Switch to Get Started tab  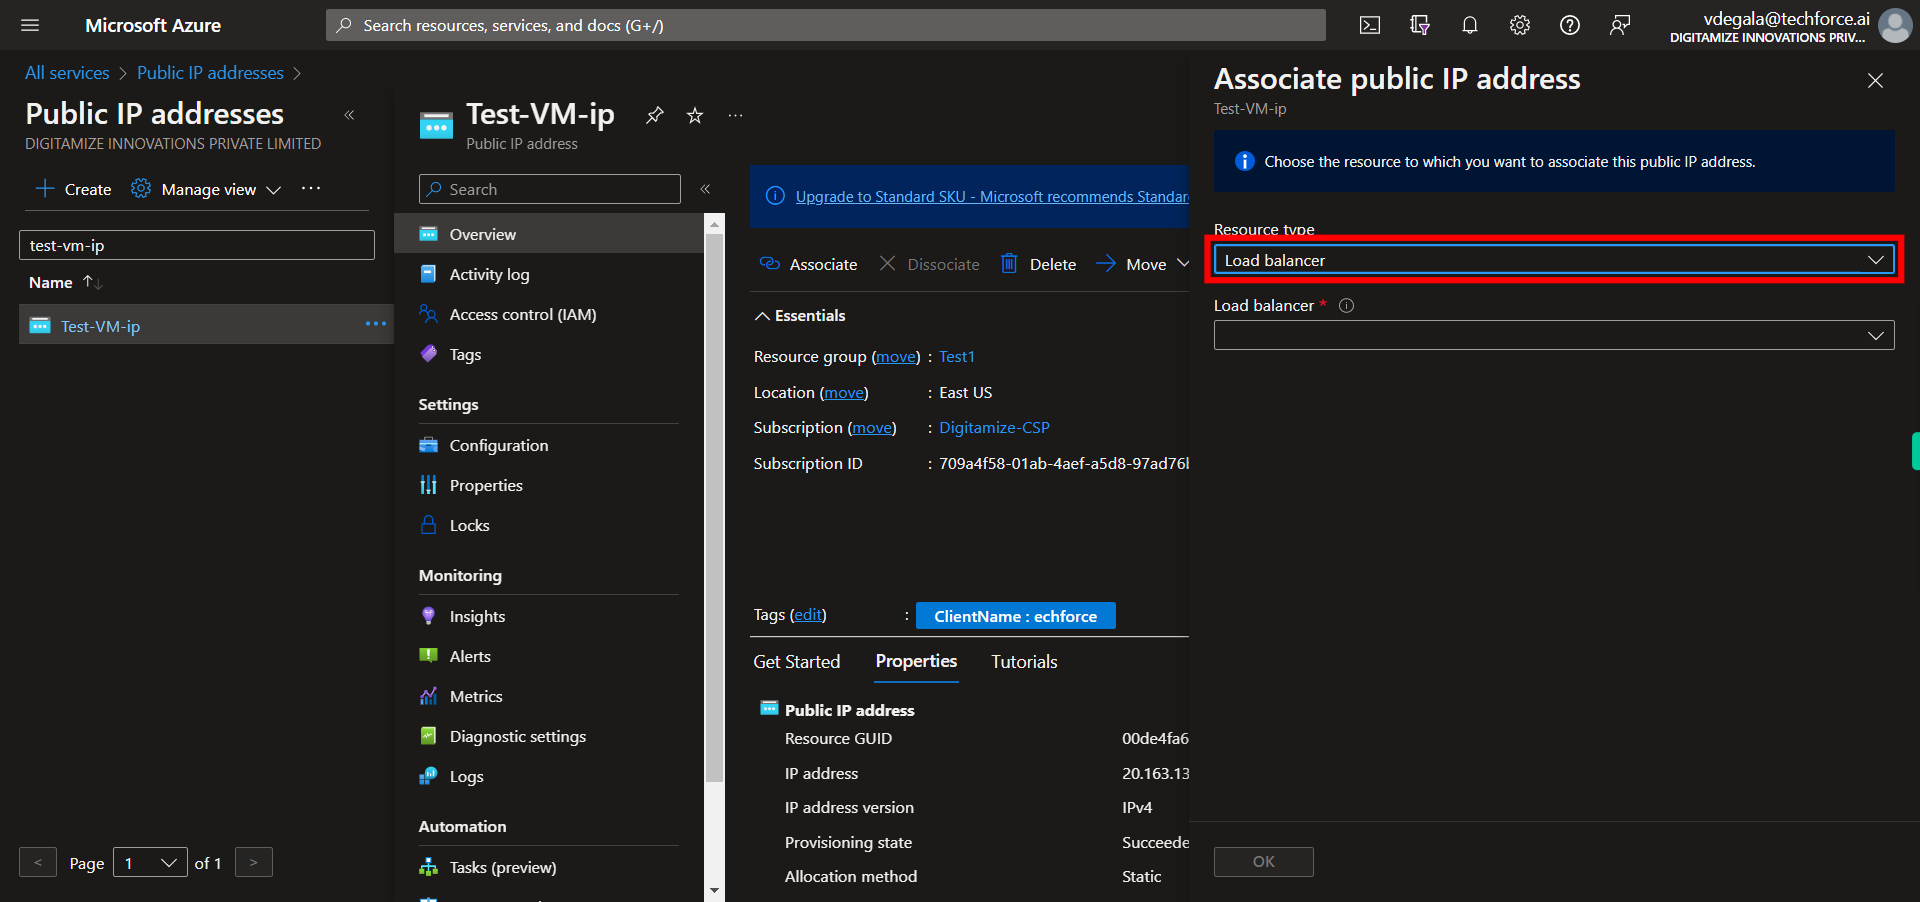pyautogui.click(x=796, y=662)
